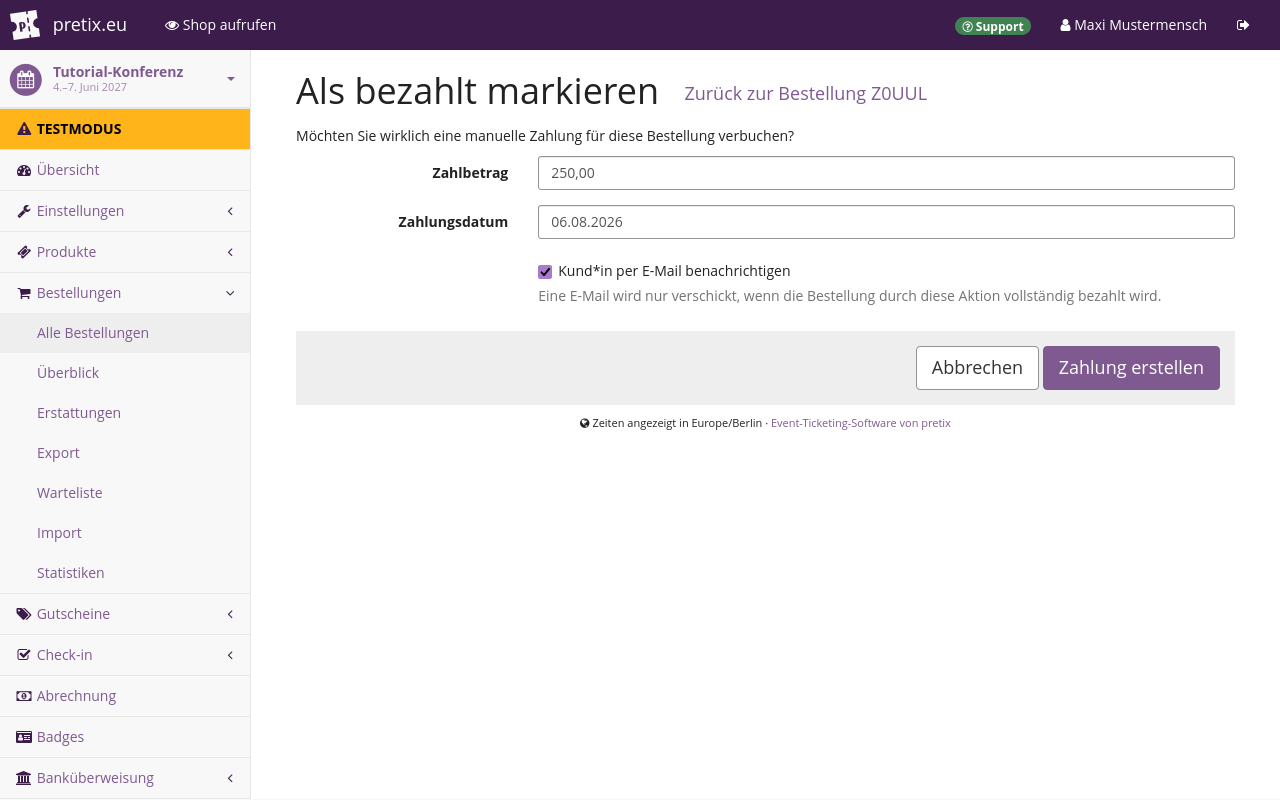
Task: Select Export in the sidebar
Action: pyautogui.click(x=125, y=453)
